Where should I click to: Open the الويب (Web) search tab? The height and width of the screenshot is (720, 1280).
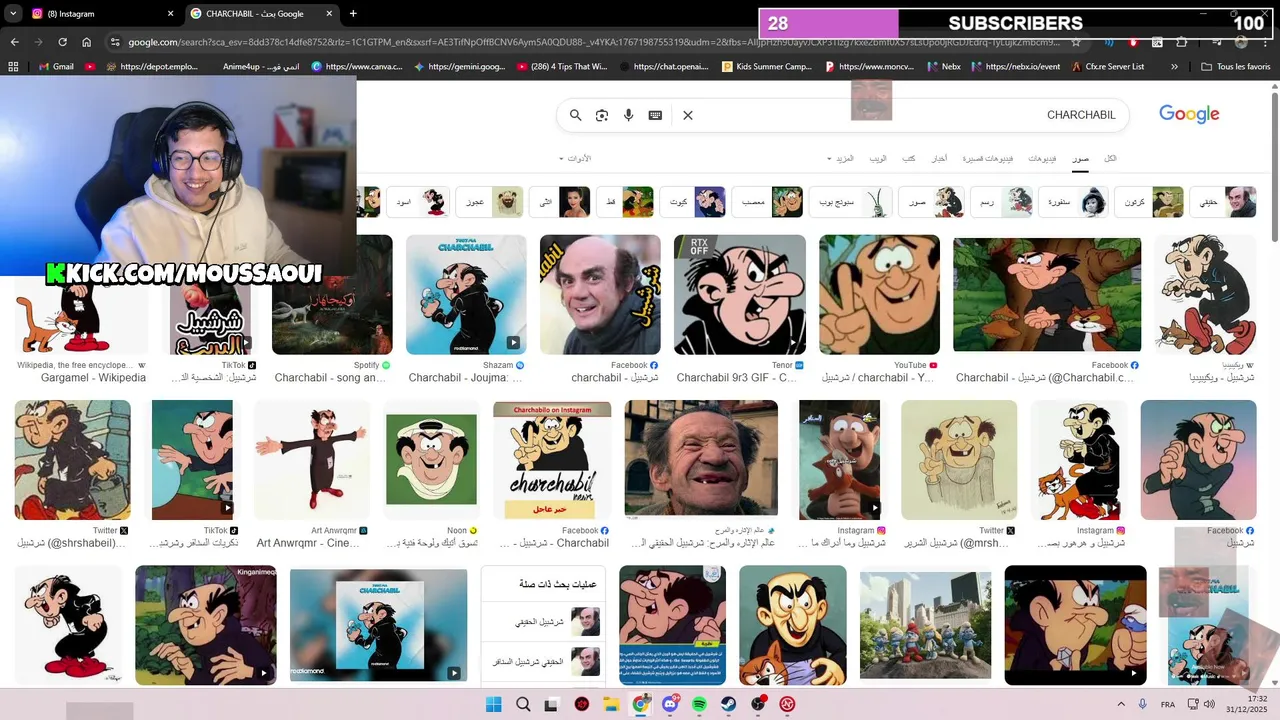click(x=877, y=158)
